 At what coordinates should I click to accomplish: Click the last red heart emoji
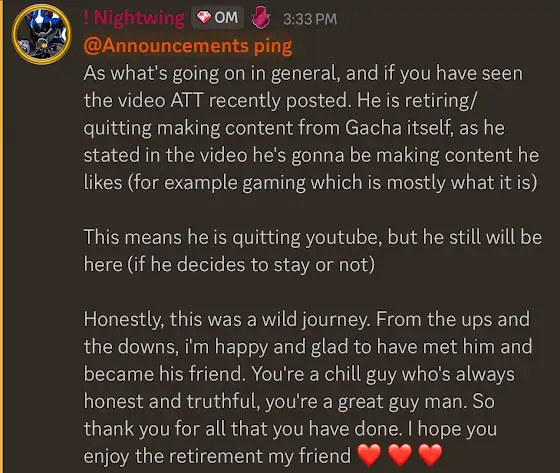pyautogui.click(x=430, y=455)
